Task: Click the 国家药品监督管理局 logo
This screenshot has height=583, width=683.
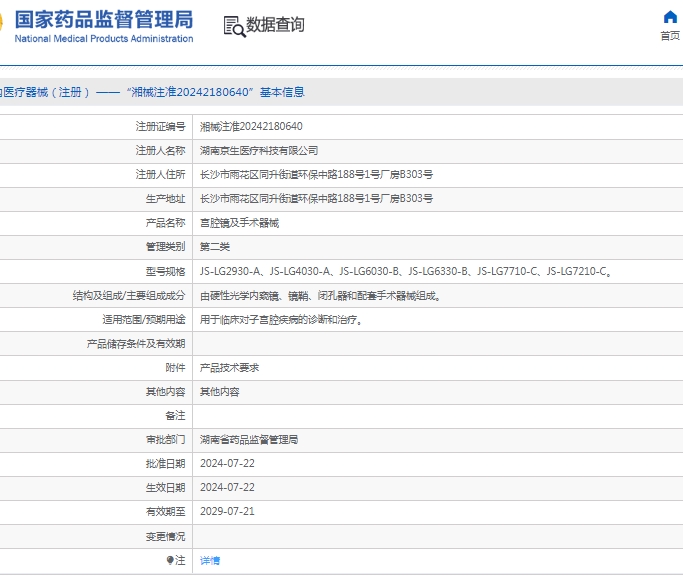Action: (104, 20)
